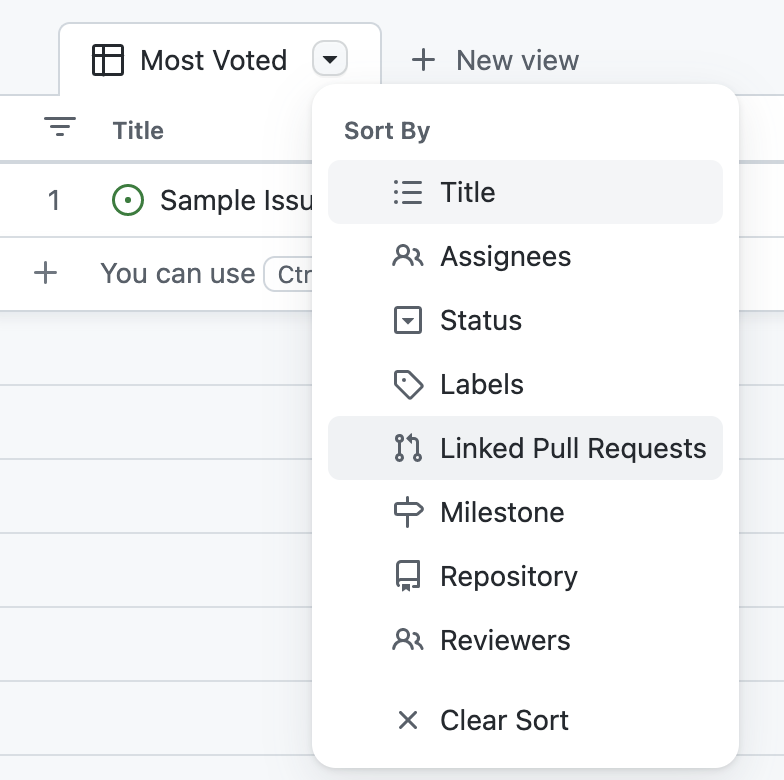
Task: Create a New view
Action: pos(516,60)
